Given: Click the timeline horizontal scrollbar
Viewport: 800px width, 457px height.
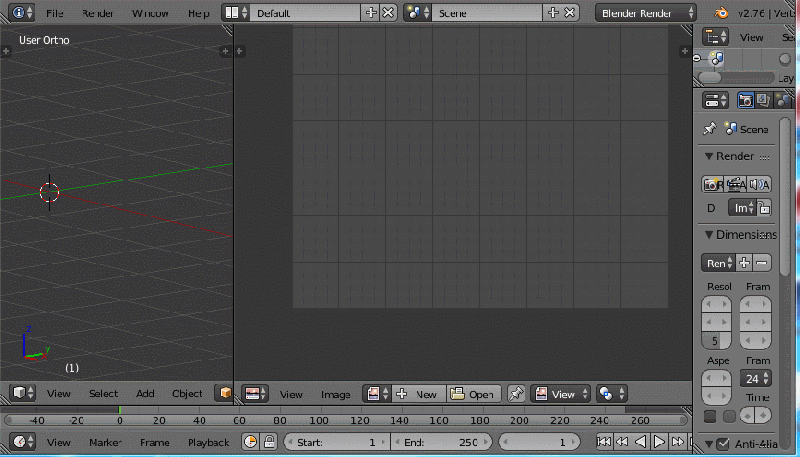Looking at the screenshot, I should (x=346, y=420).
